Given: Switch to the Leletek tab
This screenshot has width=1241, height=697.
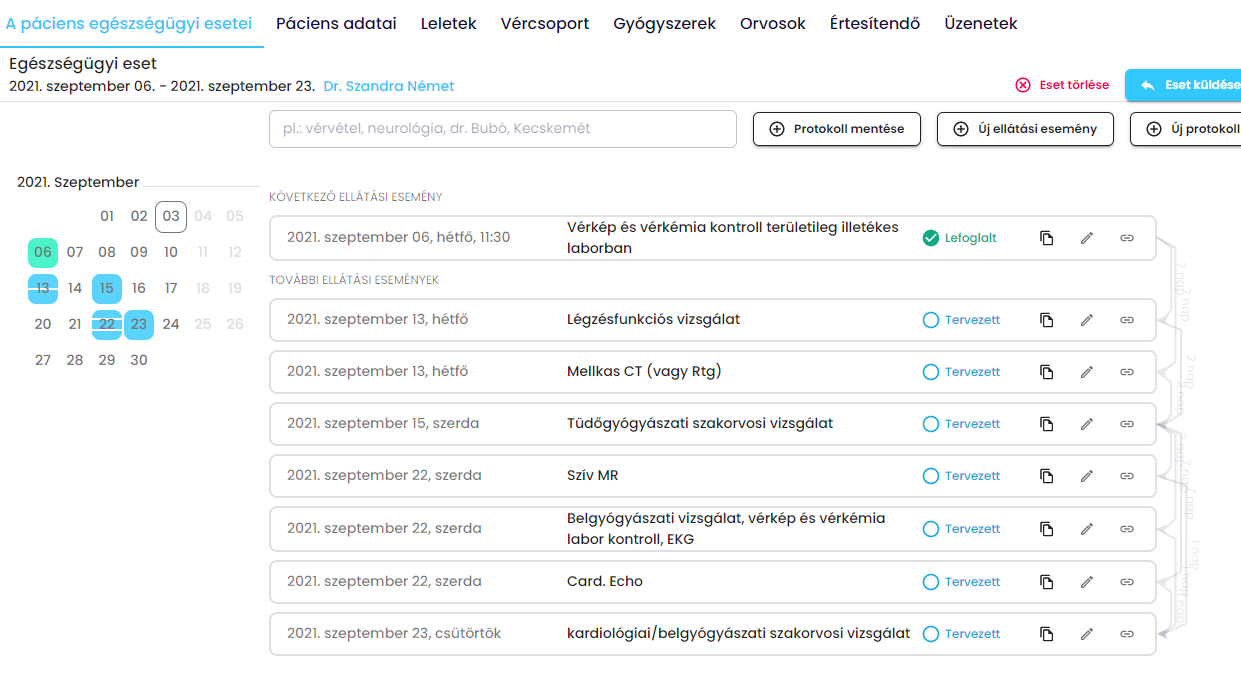Looking at the screenshot, I should click(x=448, y=24).
